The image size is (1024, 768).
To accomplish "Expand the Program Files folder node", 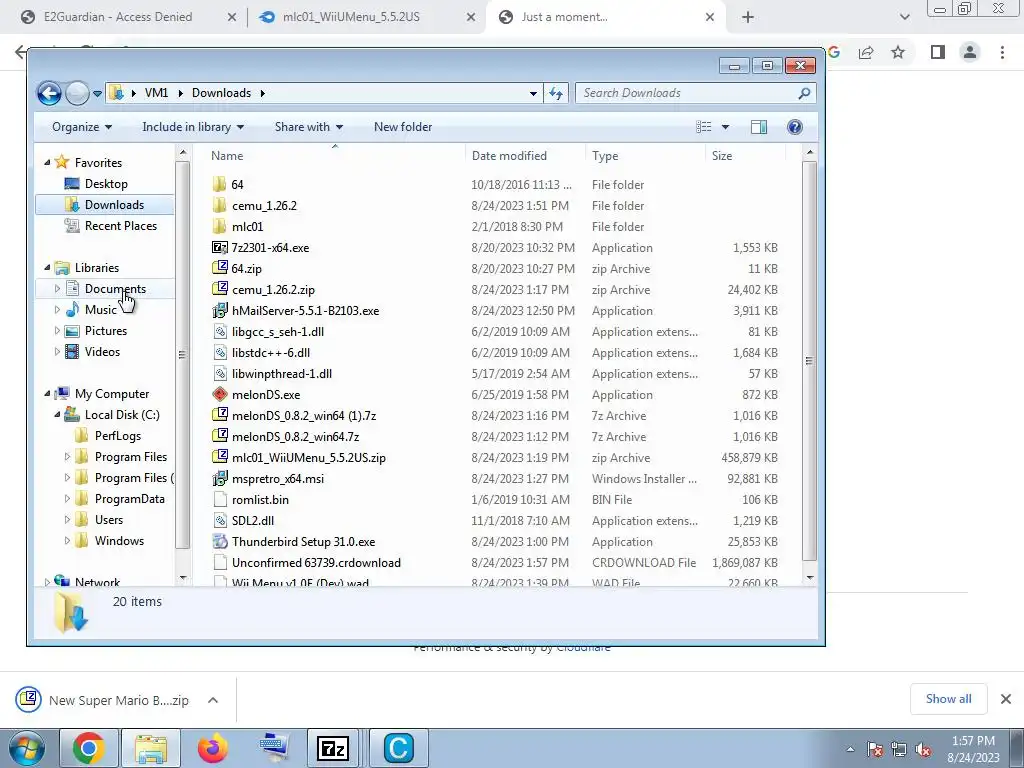I will tap(67, 456).
